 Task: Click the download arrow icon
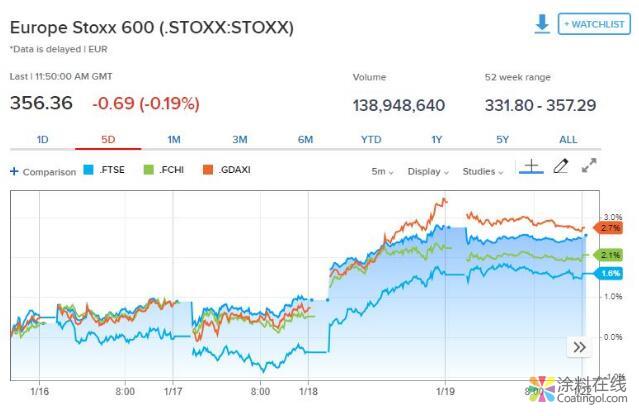(x=542, y=24)
